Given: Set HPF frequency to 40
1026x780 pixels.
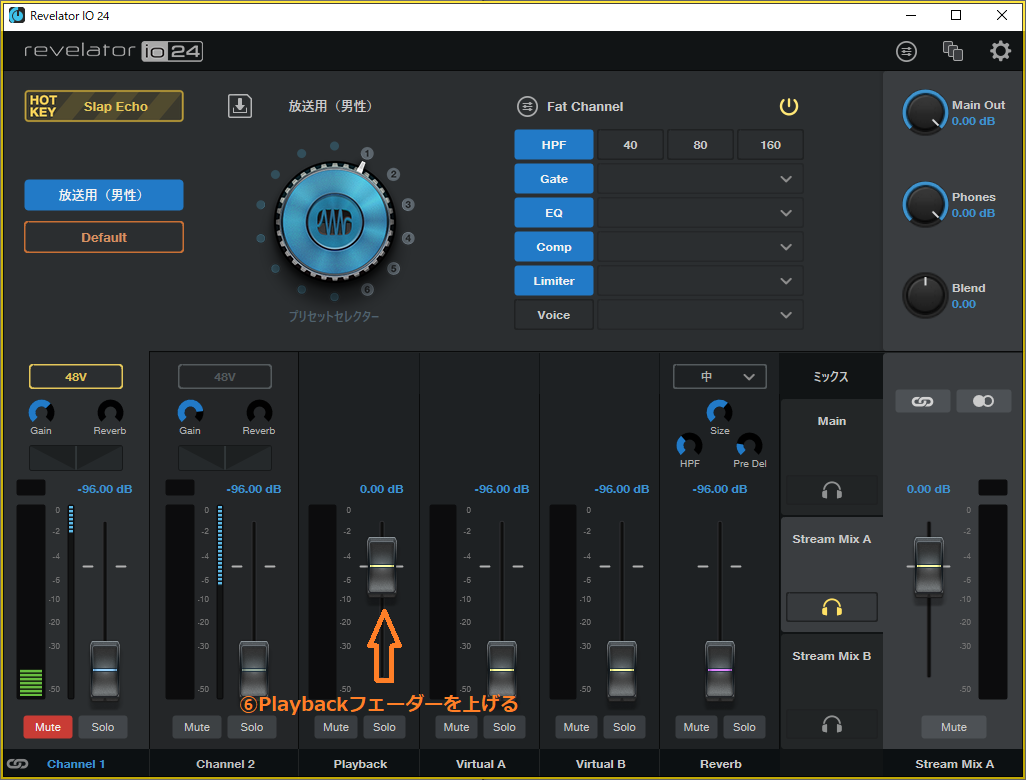Looking at the screenshot, I should pos(630,145).
